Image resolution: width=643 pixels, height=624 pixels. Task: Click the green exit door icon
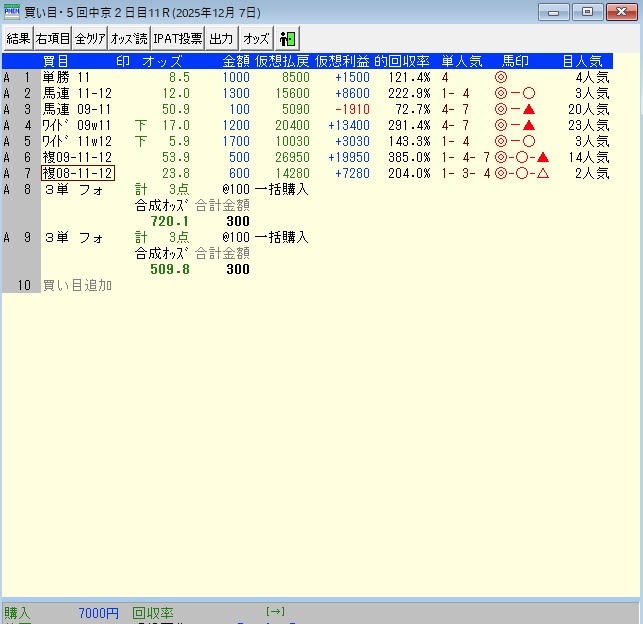tap(288, 39)
